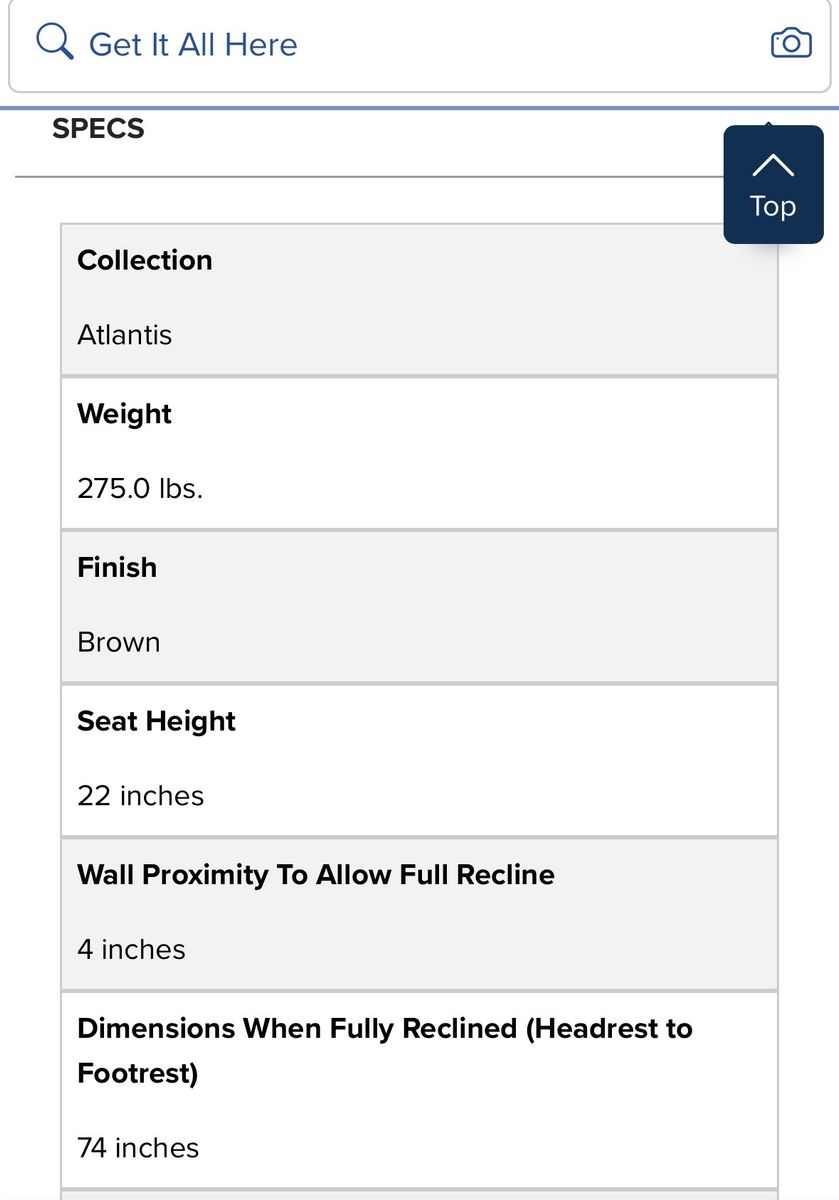Image resolution: width=839 pixels, height=1200 pixels.
Task: Click the Weight spec label
Action: (125, 414)
